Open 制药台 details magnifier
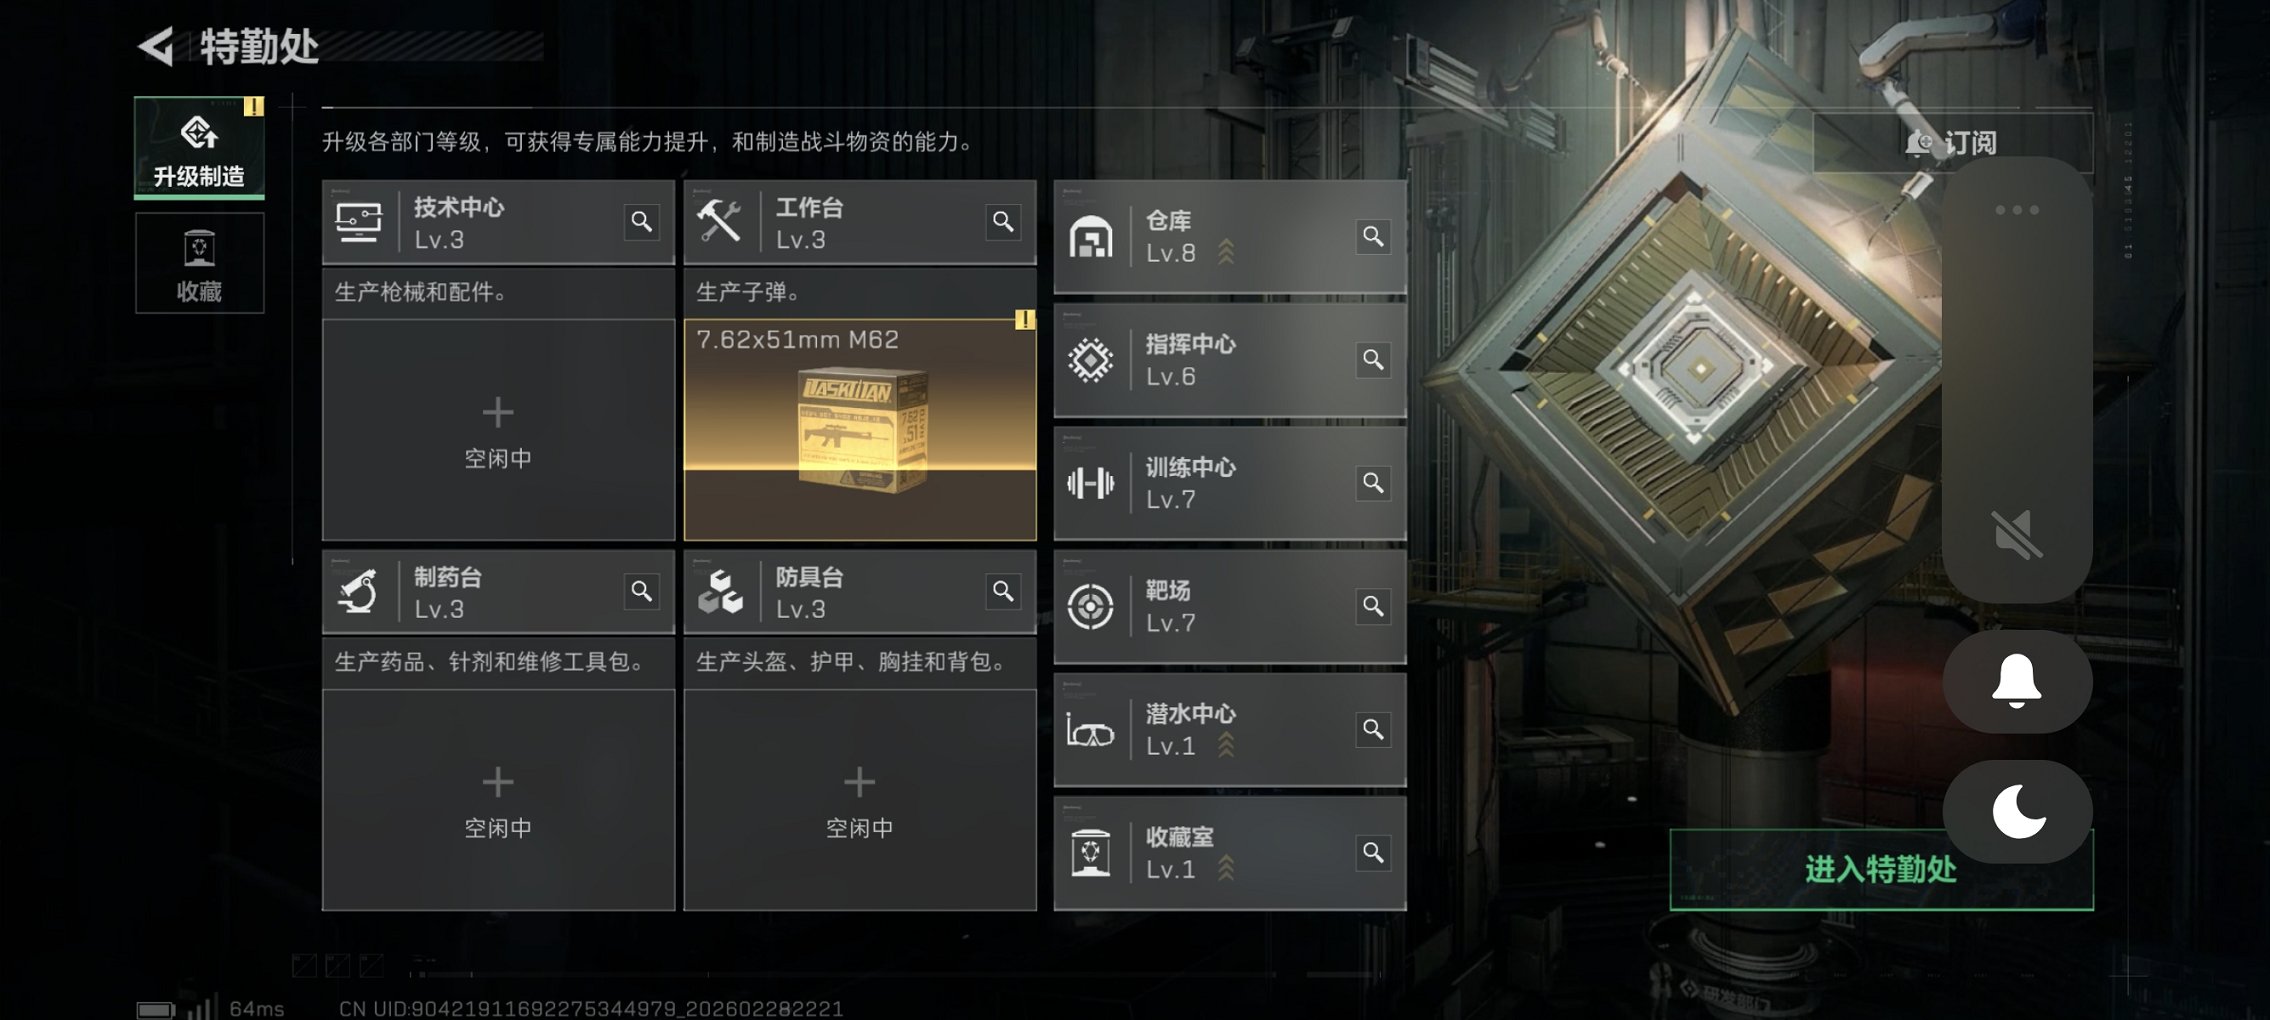Viewport: 2270px width, 1020px height. click(x=642, y=592)
